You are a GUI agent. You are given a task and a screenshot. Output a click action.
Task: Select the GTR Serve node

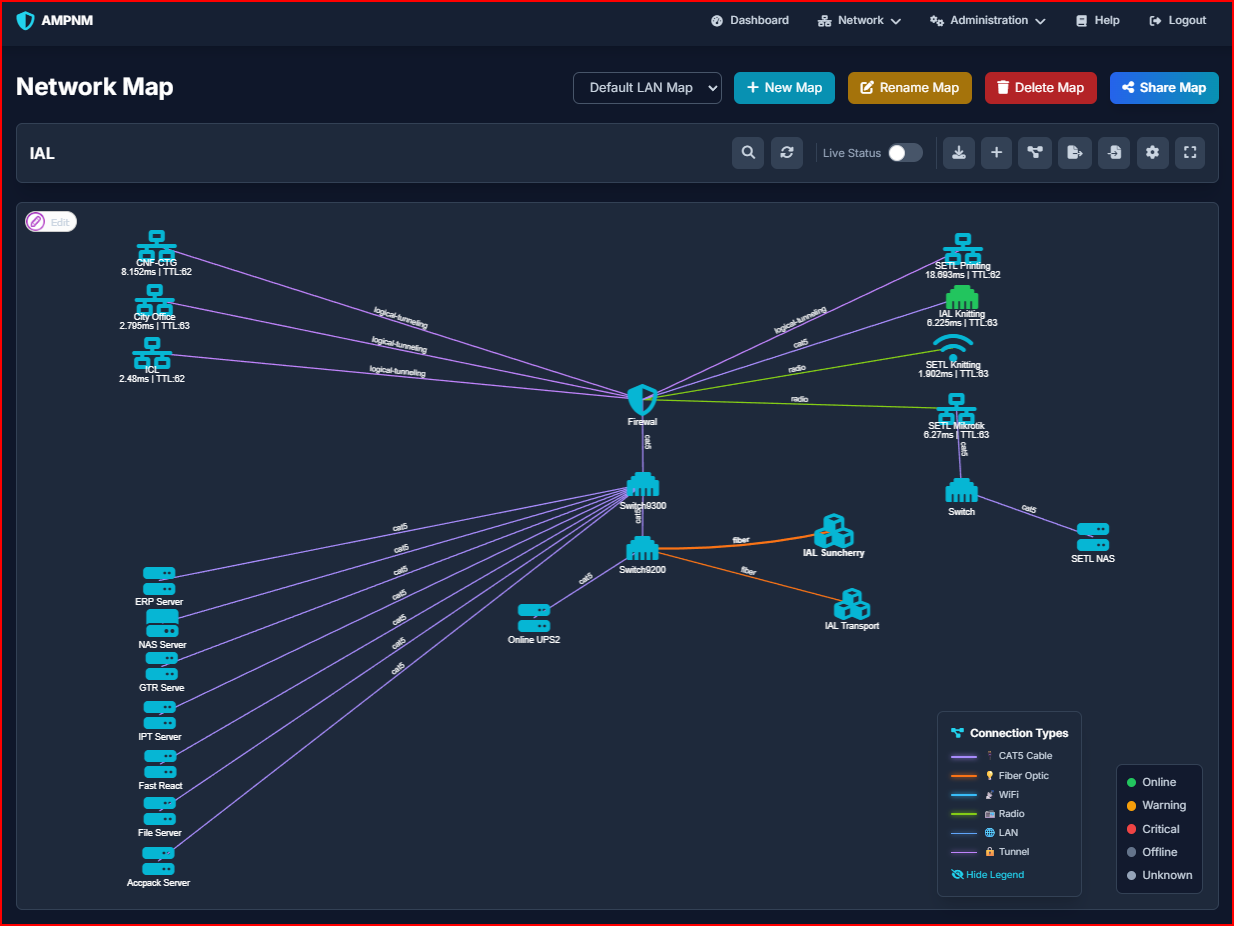161,667
